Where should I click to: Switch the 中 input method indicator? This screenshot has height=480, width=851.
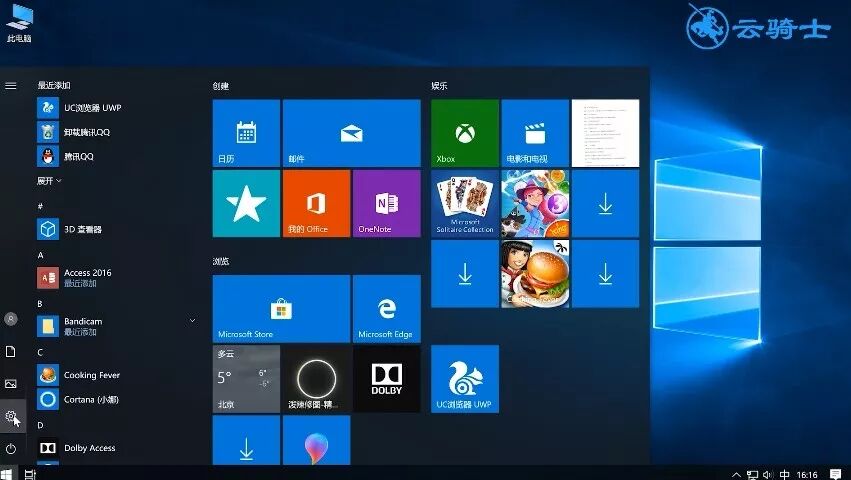click(x=784, y=475)
